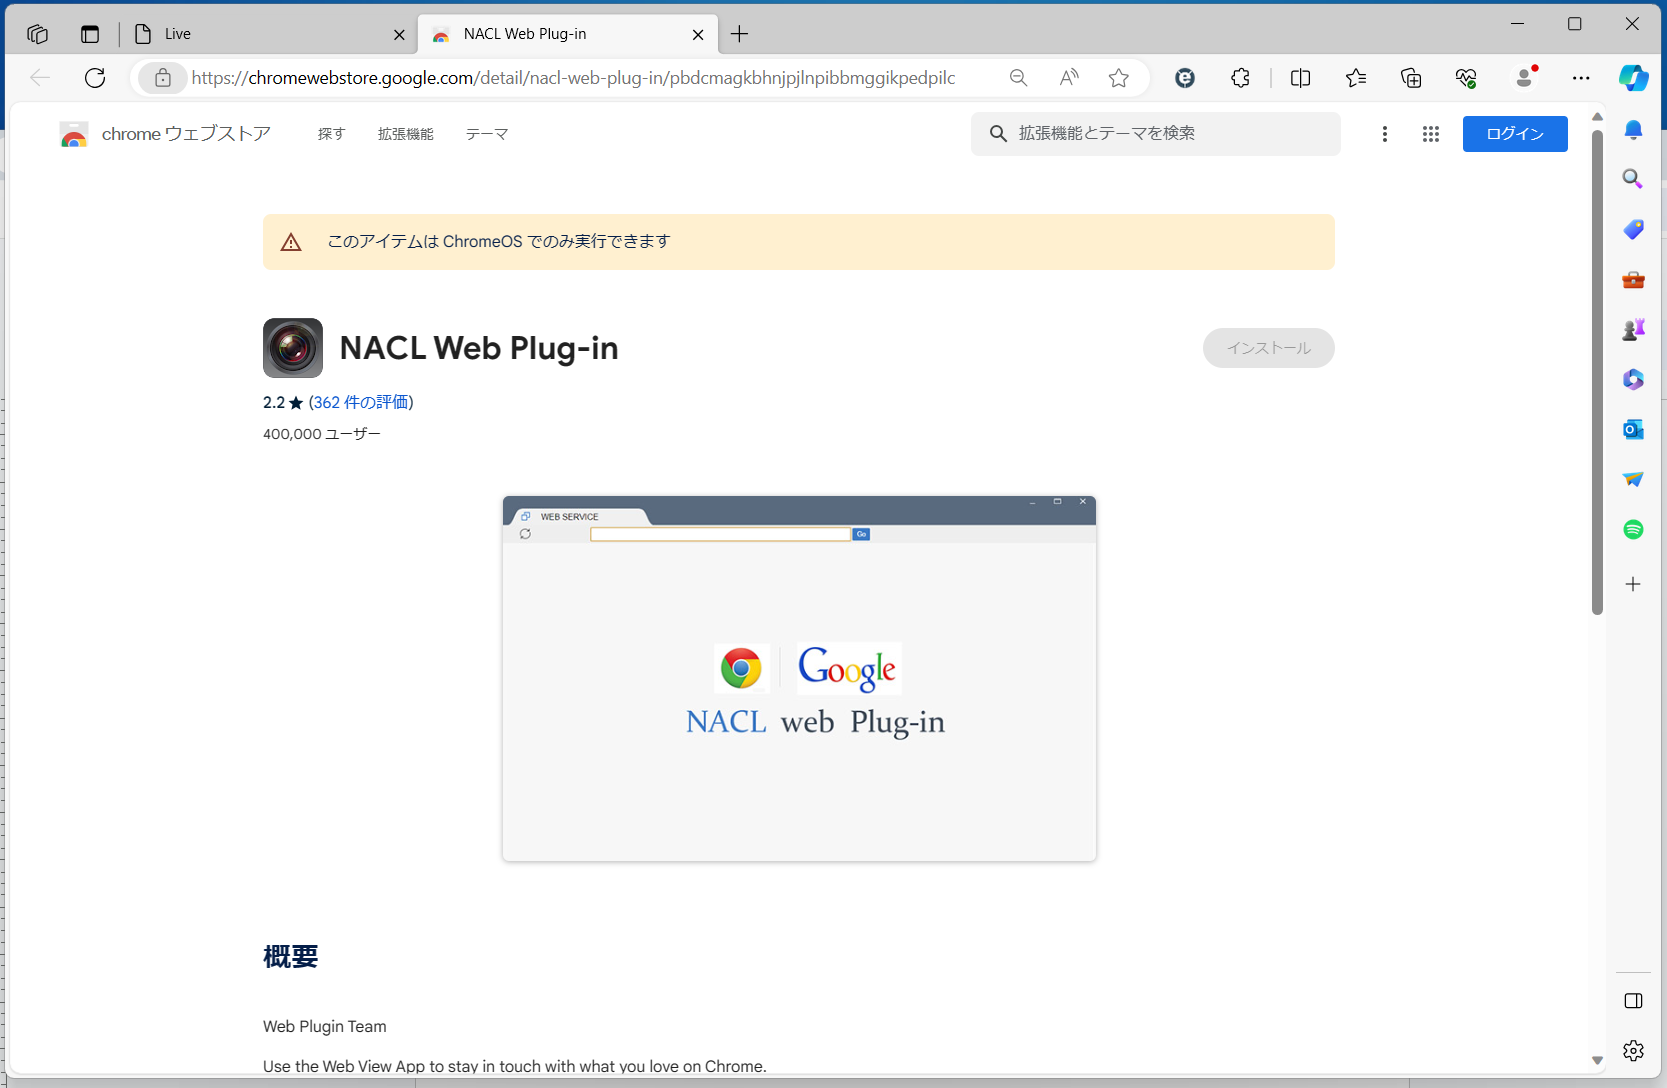
Task: Open the sidebar Outlook icon
Action: click(1633, 429)
